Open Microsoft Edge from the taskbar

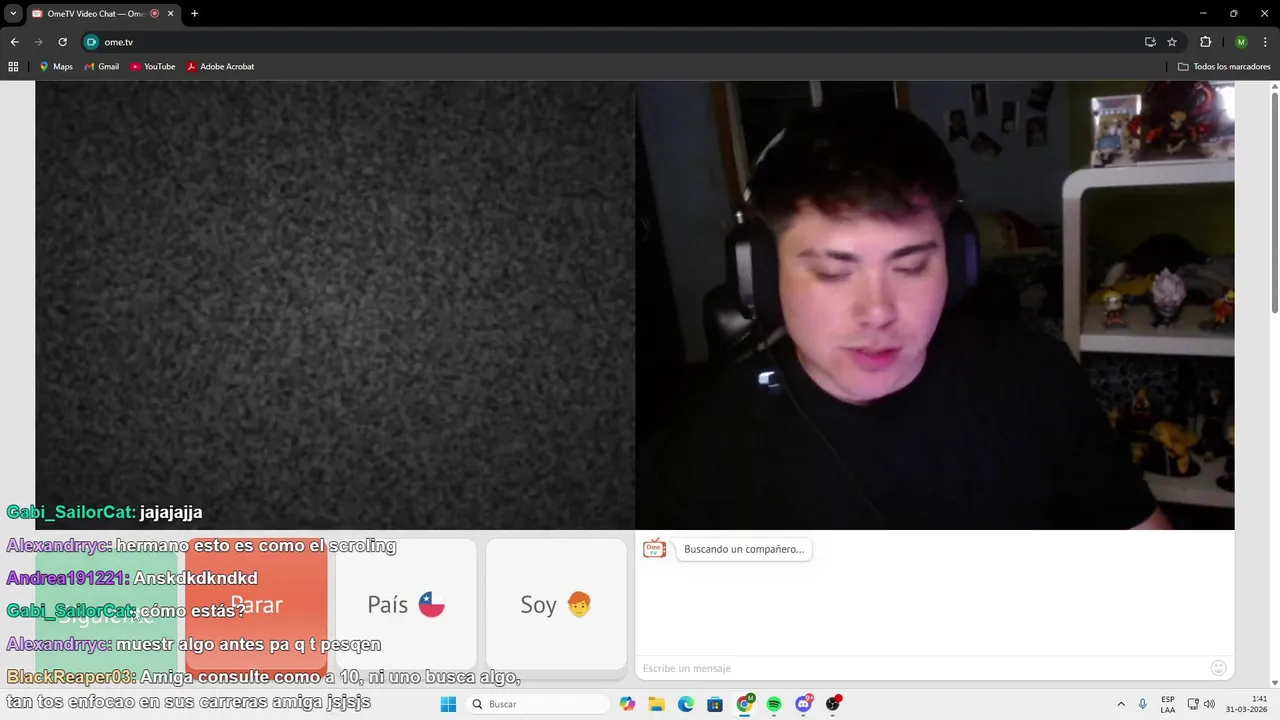[x=686, y=704]
